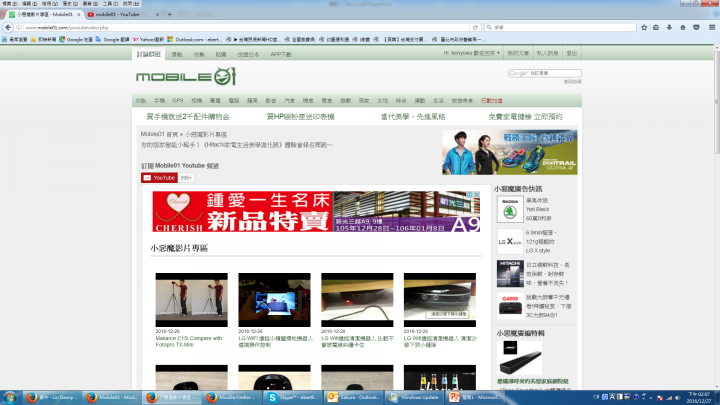This screenshot has height=405, width=720.
Task: Open Windows Update from the taskbar
Action: coord(414,398)
